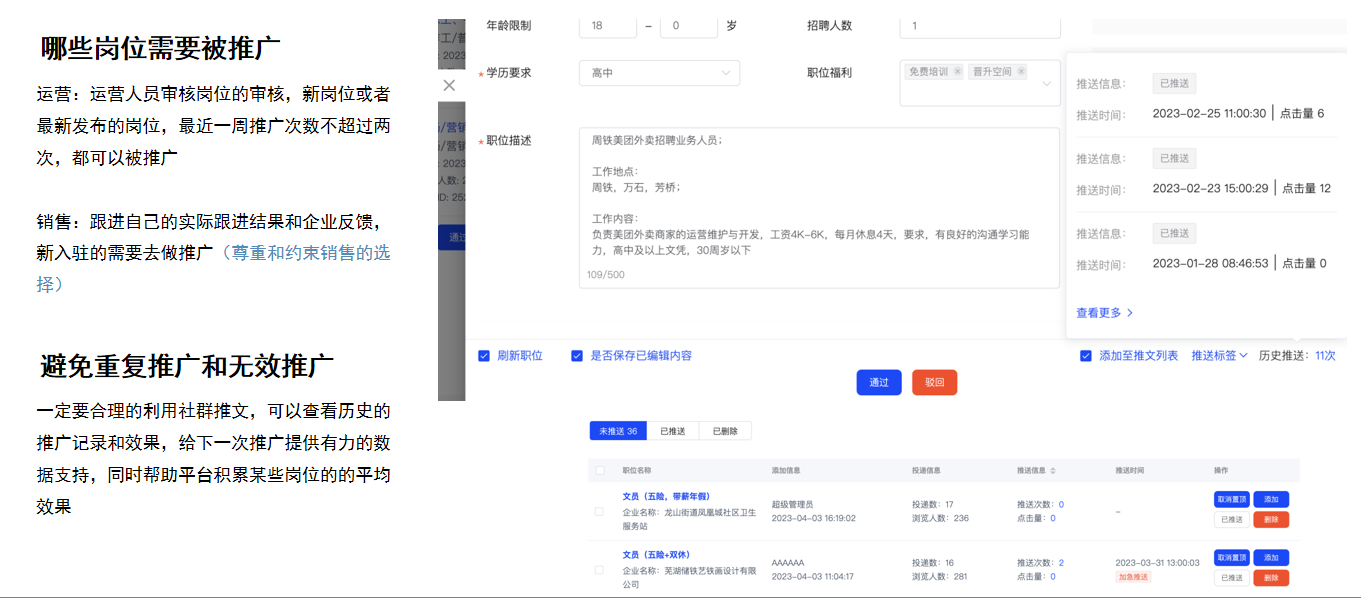Open the 学历要求 dropdown showing 高中
This screenshot has width=1361, height=600.
(659, 73)
